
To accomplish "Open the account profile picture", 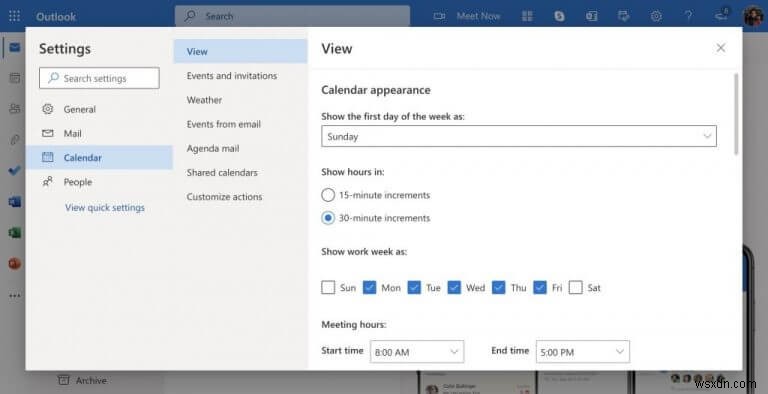I will pos(753,16).
